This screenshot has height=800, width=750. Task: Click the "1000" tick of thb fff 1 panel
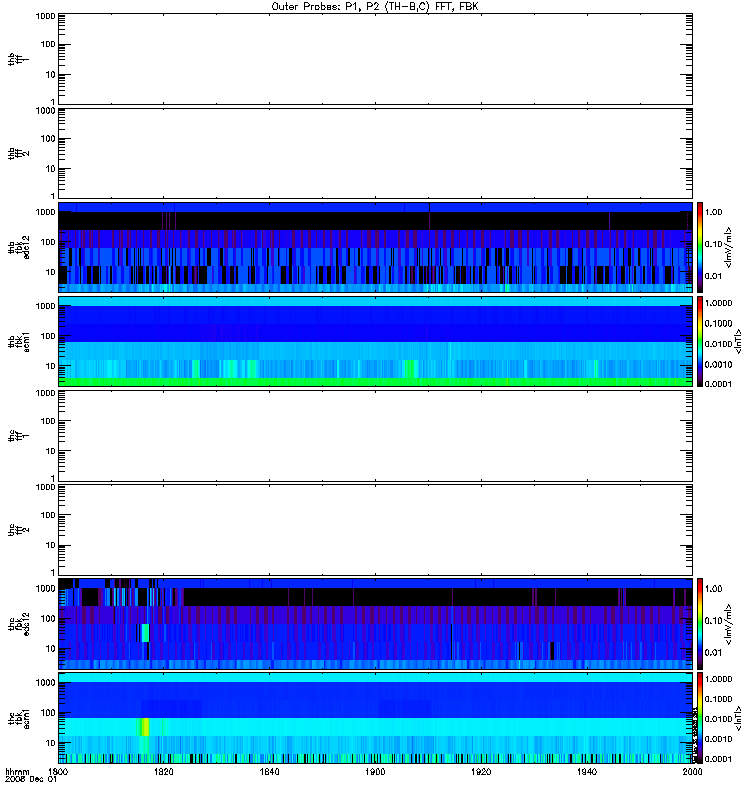(x=45, y=16)
